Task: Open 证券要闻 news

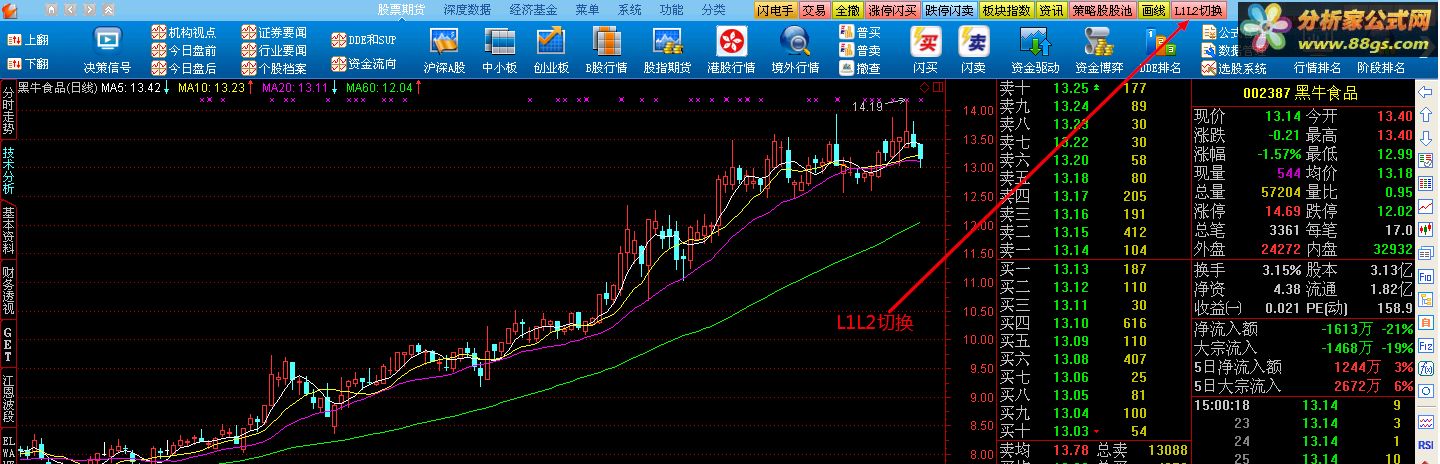Action: pos(274,32)
